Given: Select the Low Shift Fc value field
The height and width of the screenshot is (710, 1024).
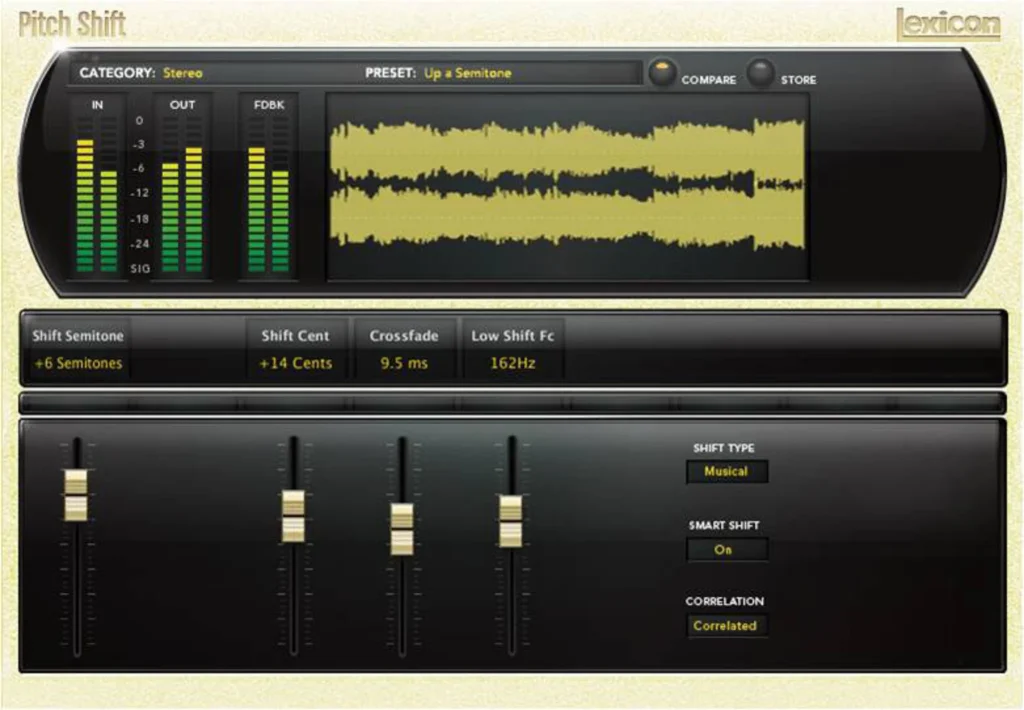Looking at the screenshot, I should (513, 363).
